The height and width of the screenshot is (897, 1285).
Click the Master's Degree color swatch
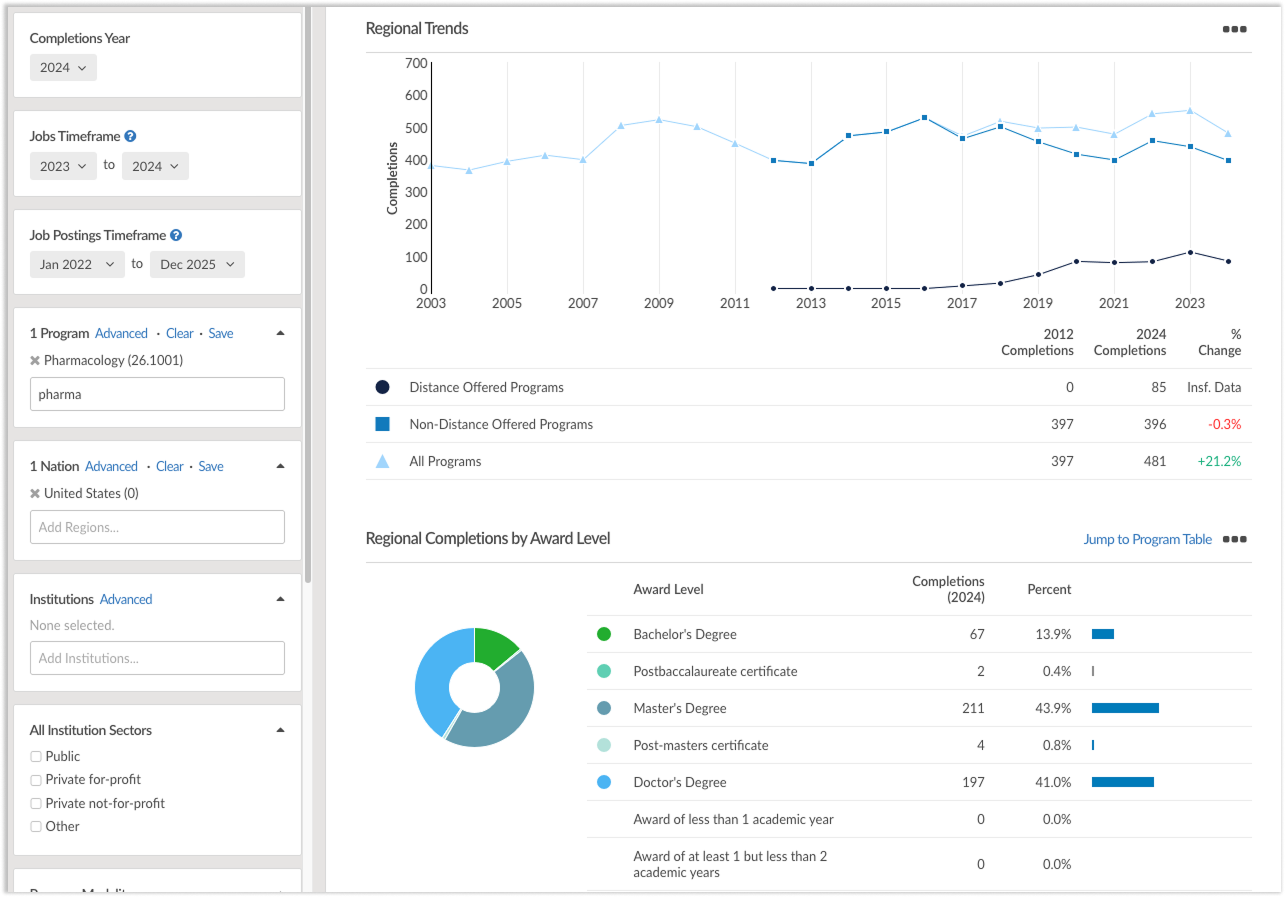[x=604, y=708]
